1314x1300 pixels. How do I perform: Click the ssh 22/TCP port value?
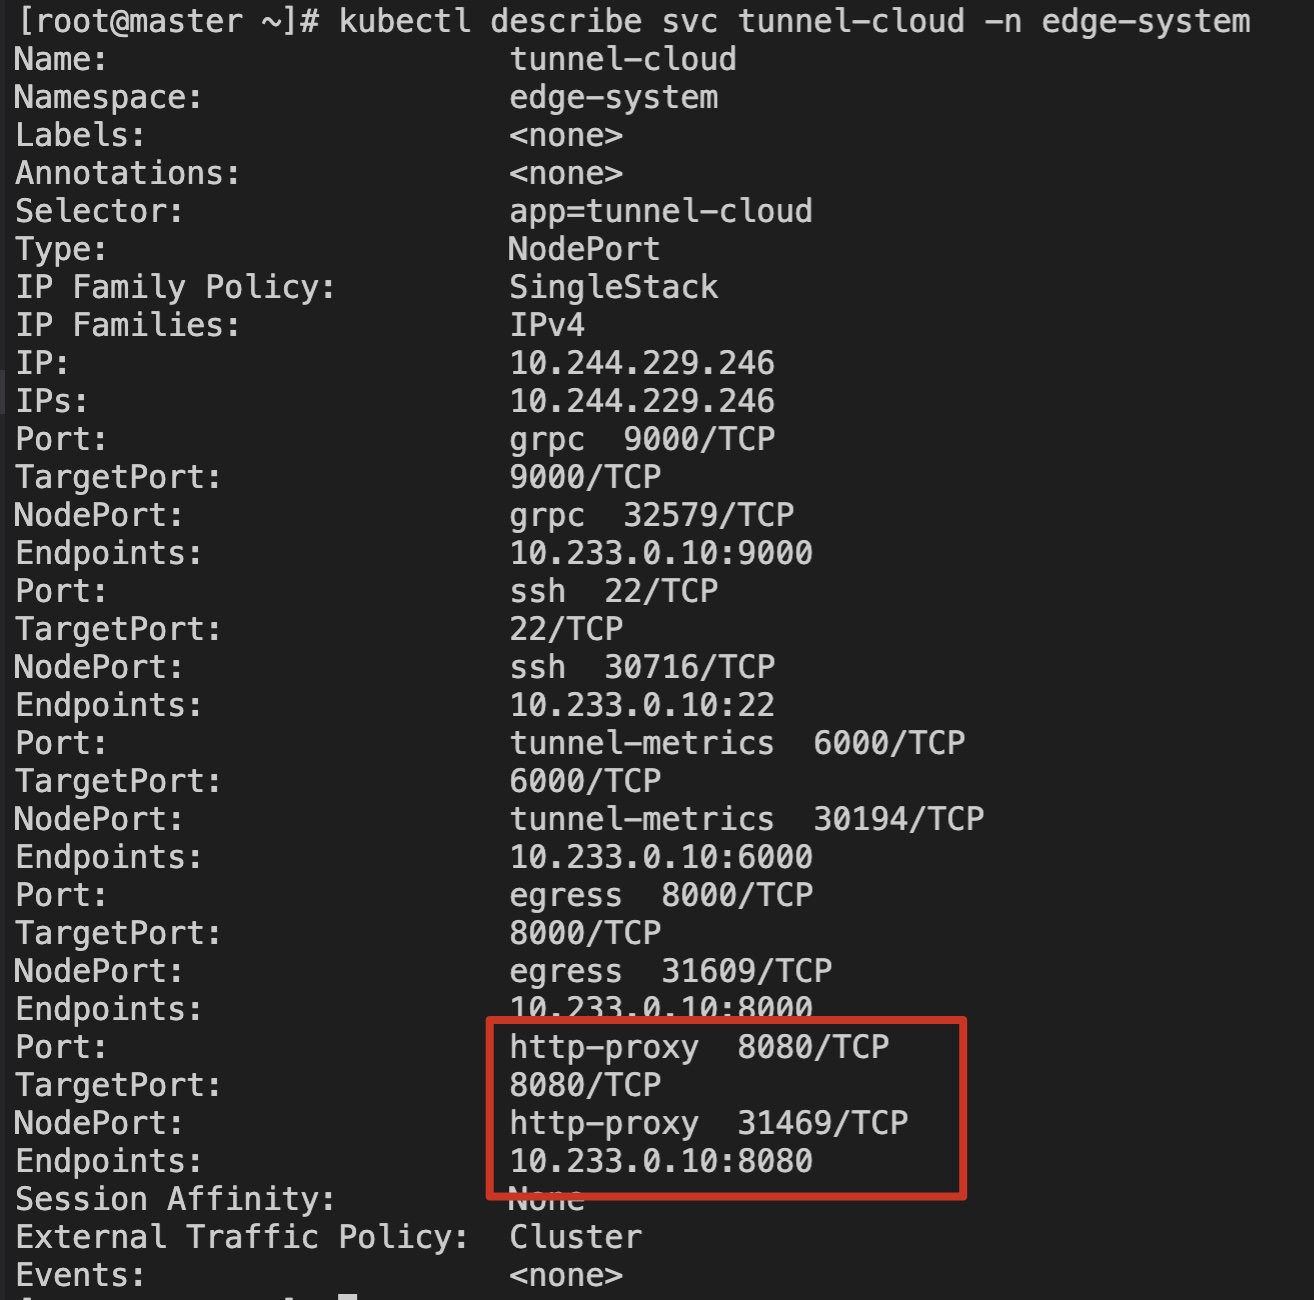coord(613,591)
